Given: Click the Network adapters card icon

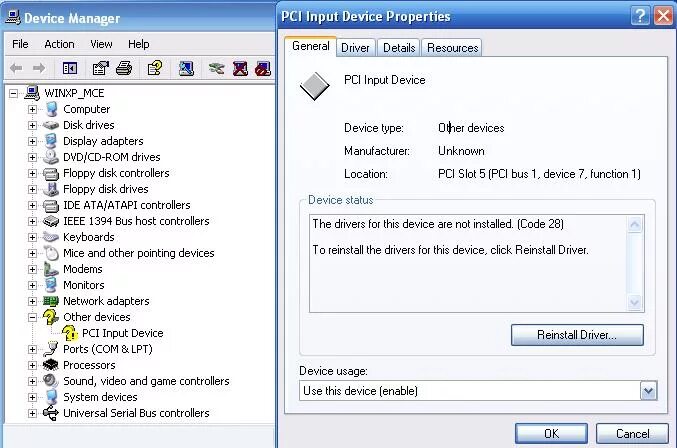Looking at the screenshot, I should point(51,301).
